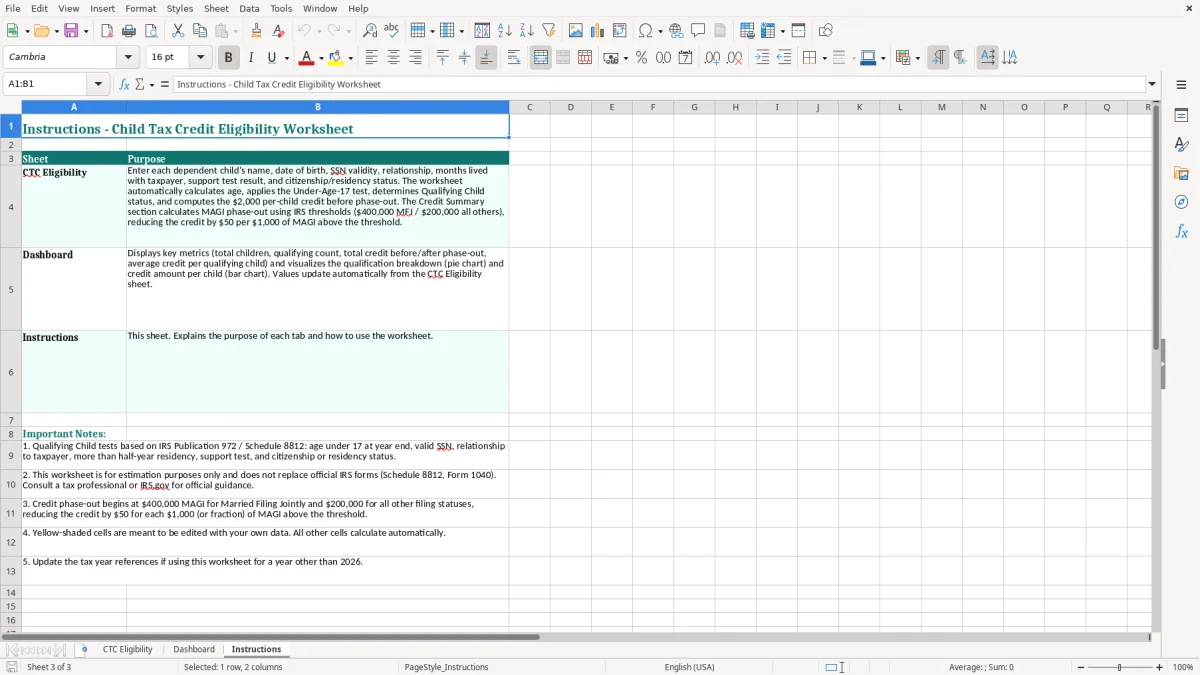Toggle Italic formatting
Image resolution: width=1200 pixels, height=675 pixels.
(251, 58)
